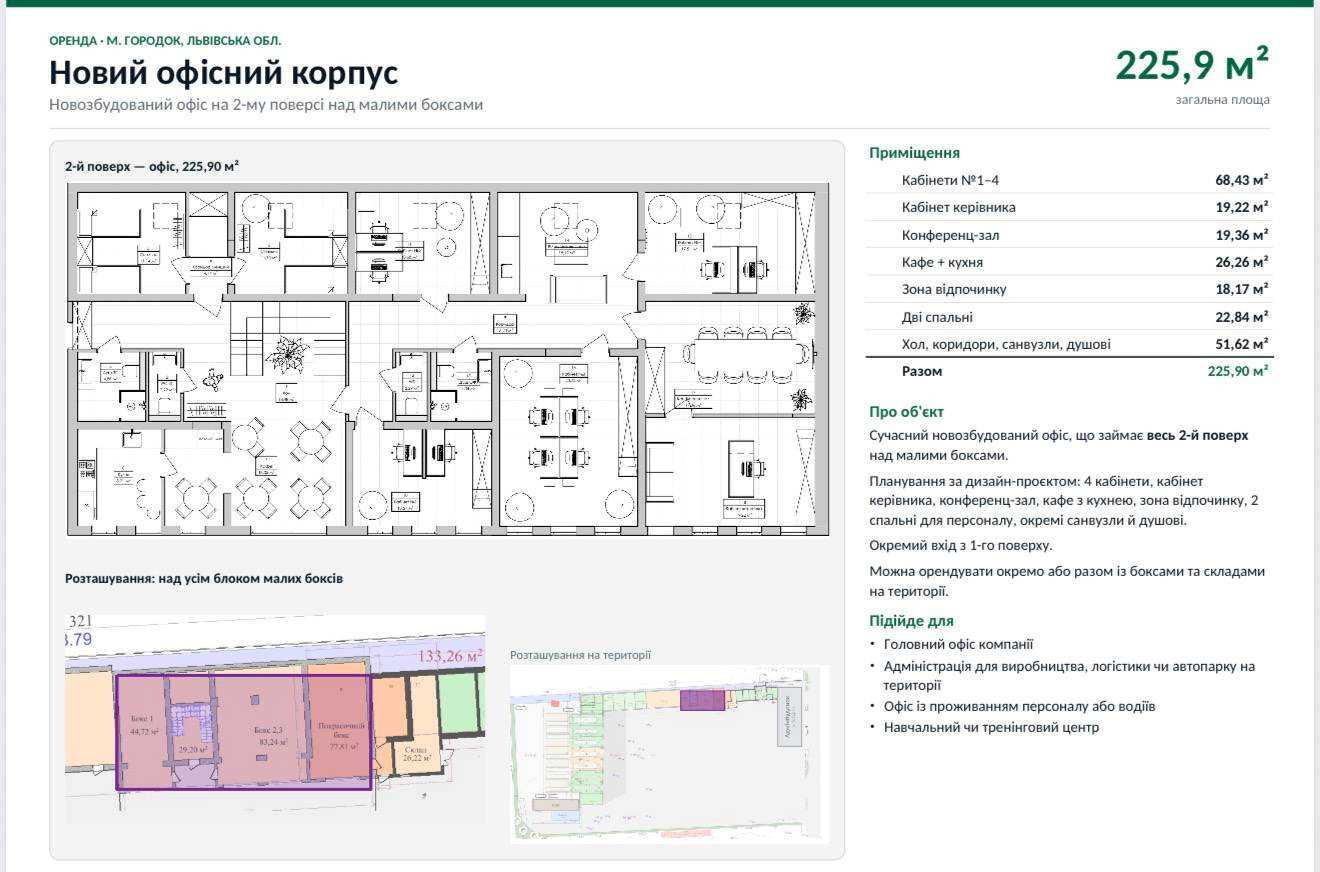Select the "Конференц-зал" row
Viewport: 1320px width, 872px height.
(x=1071, y=235)
